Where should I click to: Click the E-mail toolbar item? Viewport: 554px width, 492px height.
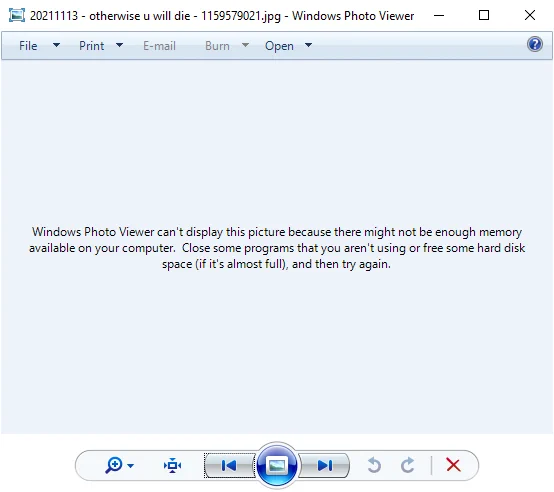pyautogui.click(x=159, y=46)
